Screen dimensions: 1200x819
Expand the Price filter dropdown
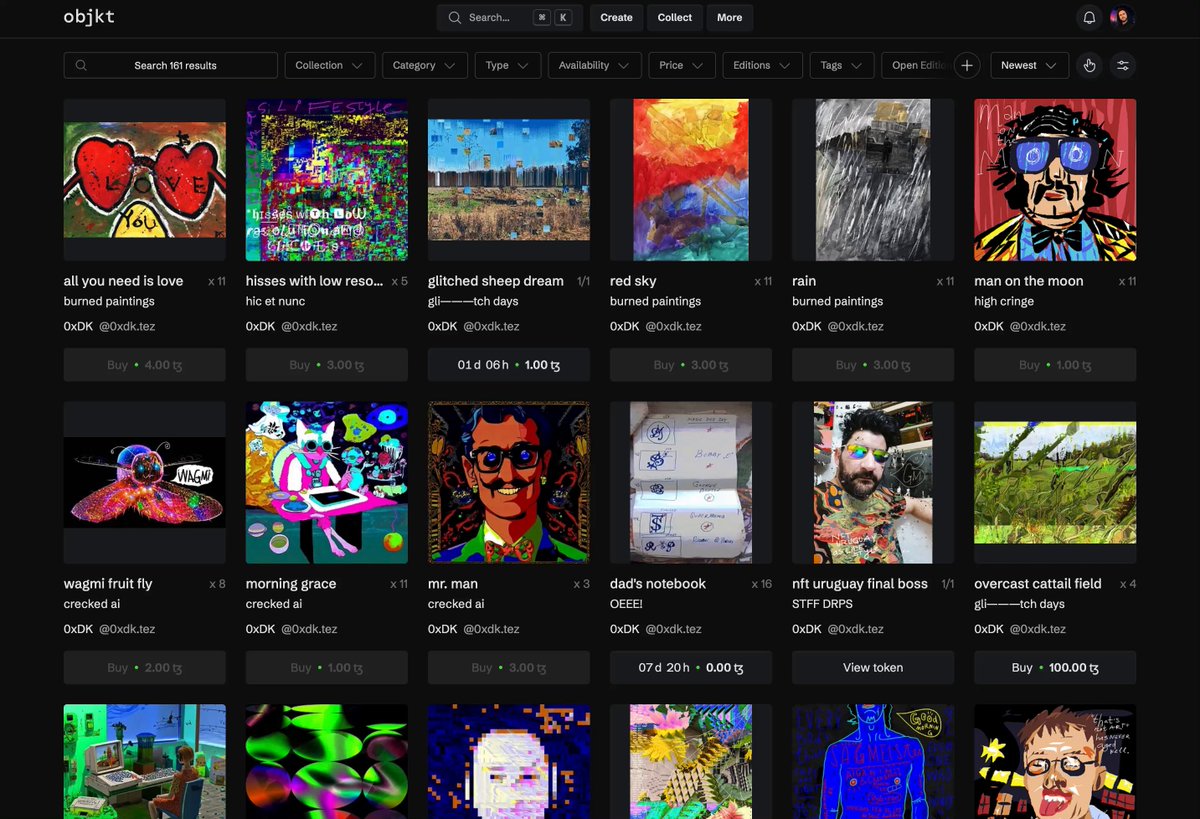(682, 65)
